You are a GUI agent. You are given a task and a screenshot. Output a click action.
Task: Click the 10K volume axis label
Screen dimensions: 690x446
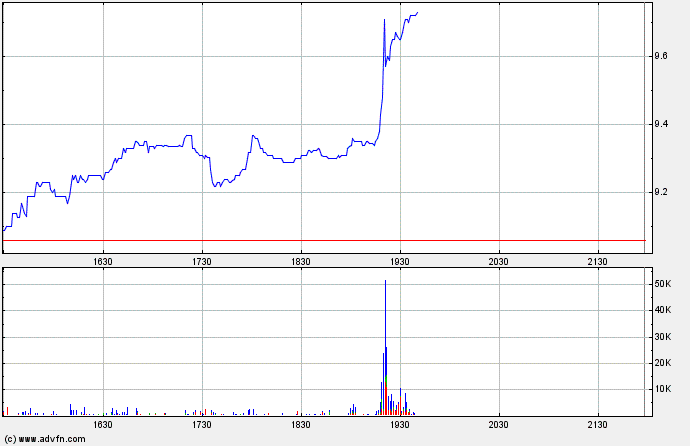(663, 389)
